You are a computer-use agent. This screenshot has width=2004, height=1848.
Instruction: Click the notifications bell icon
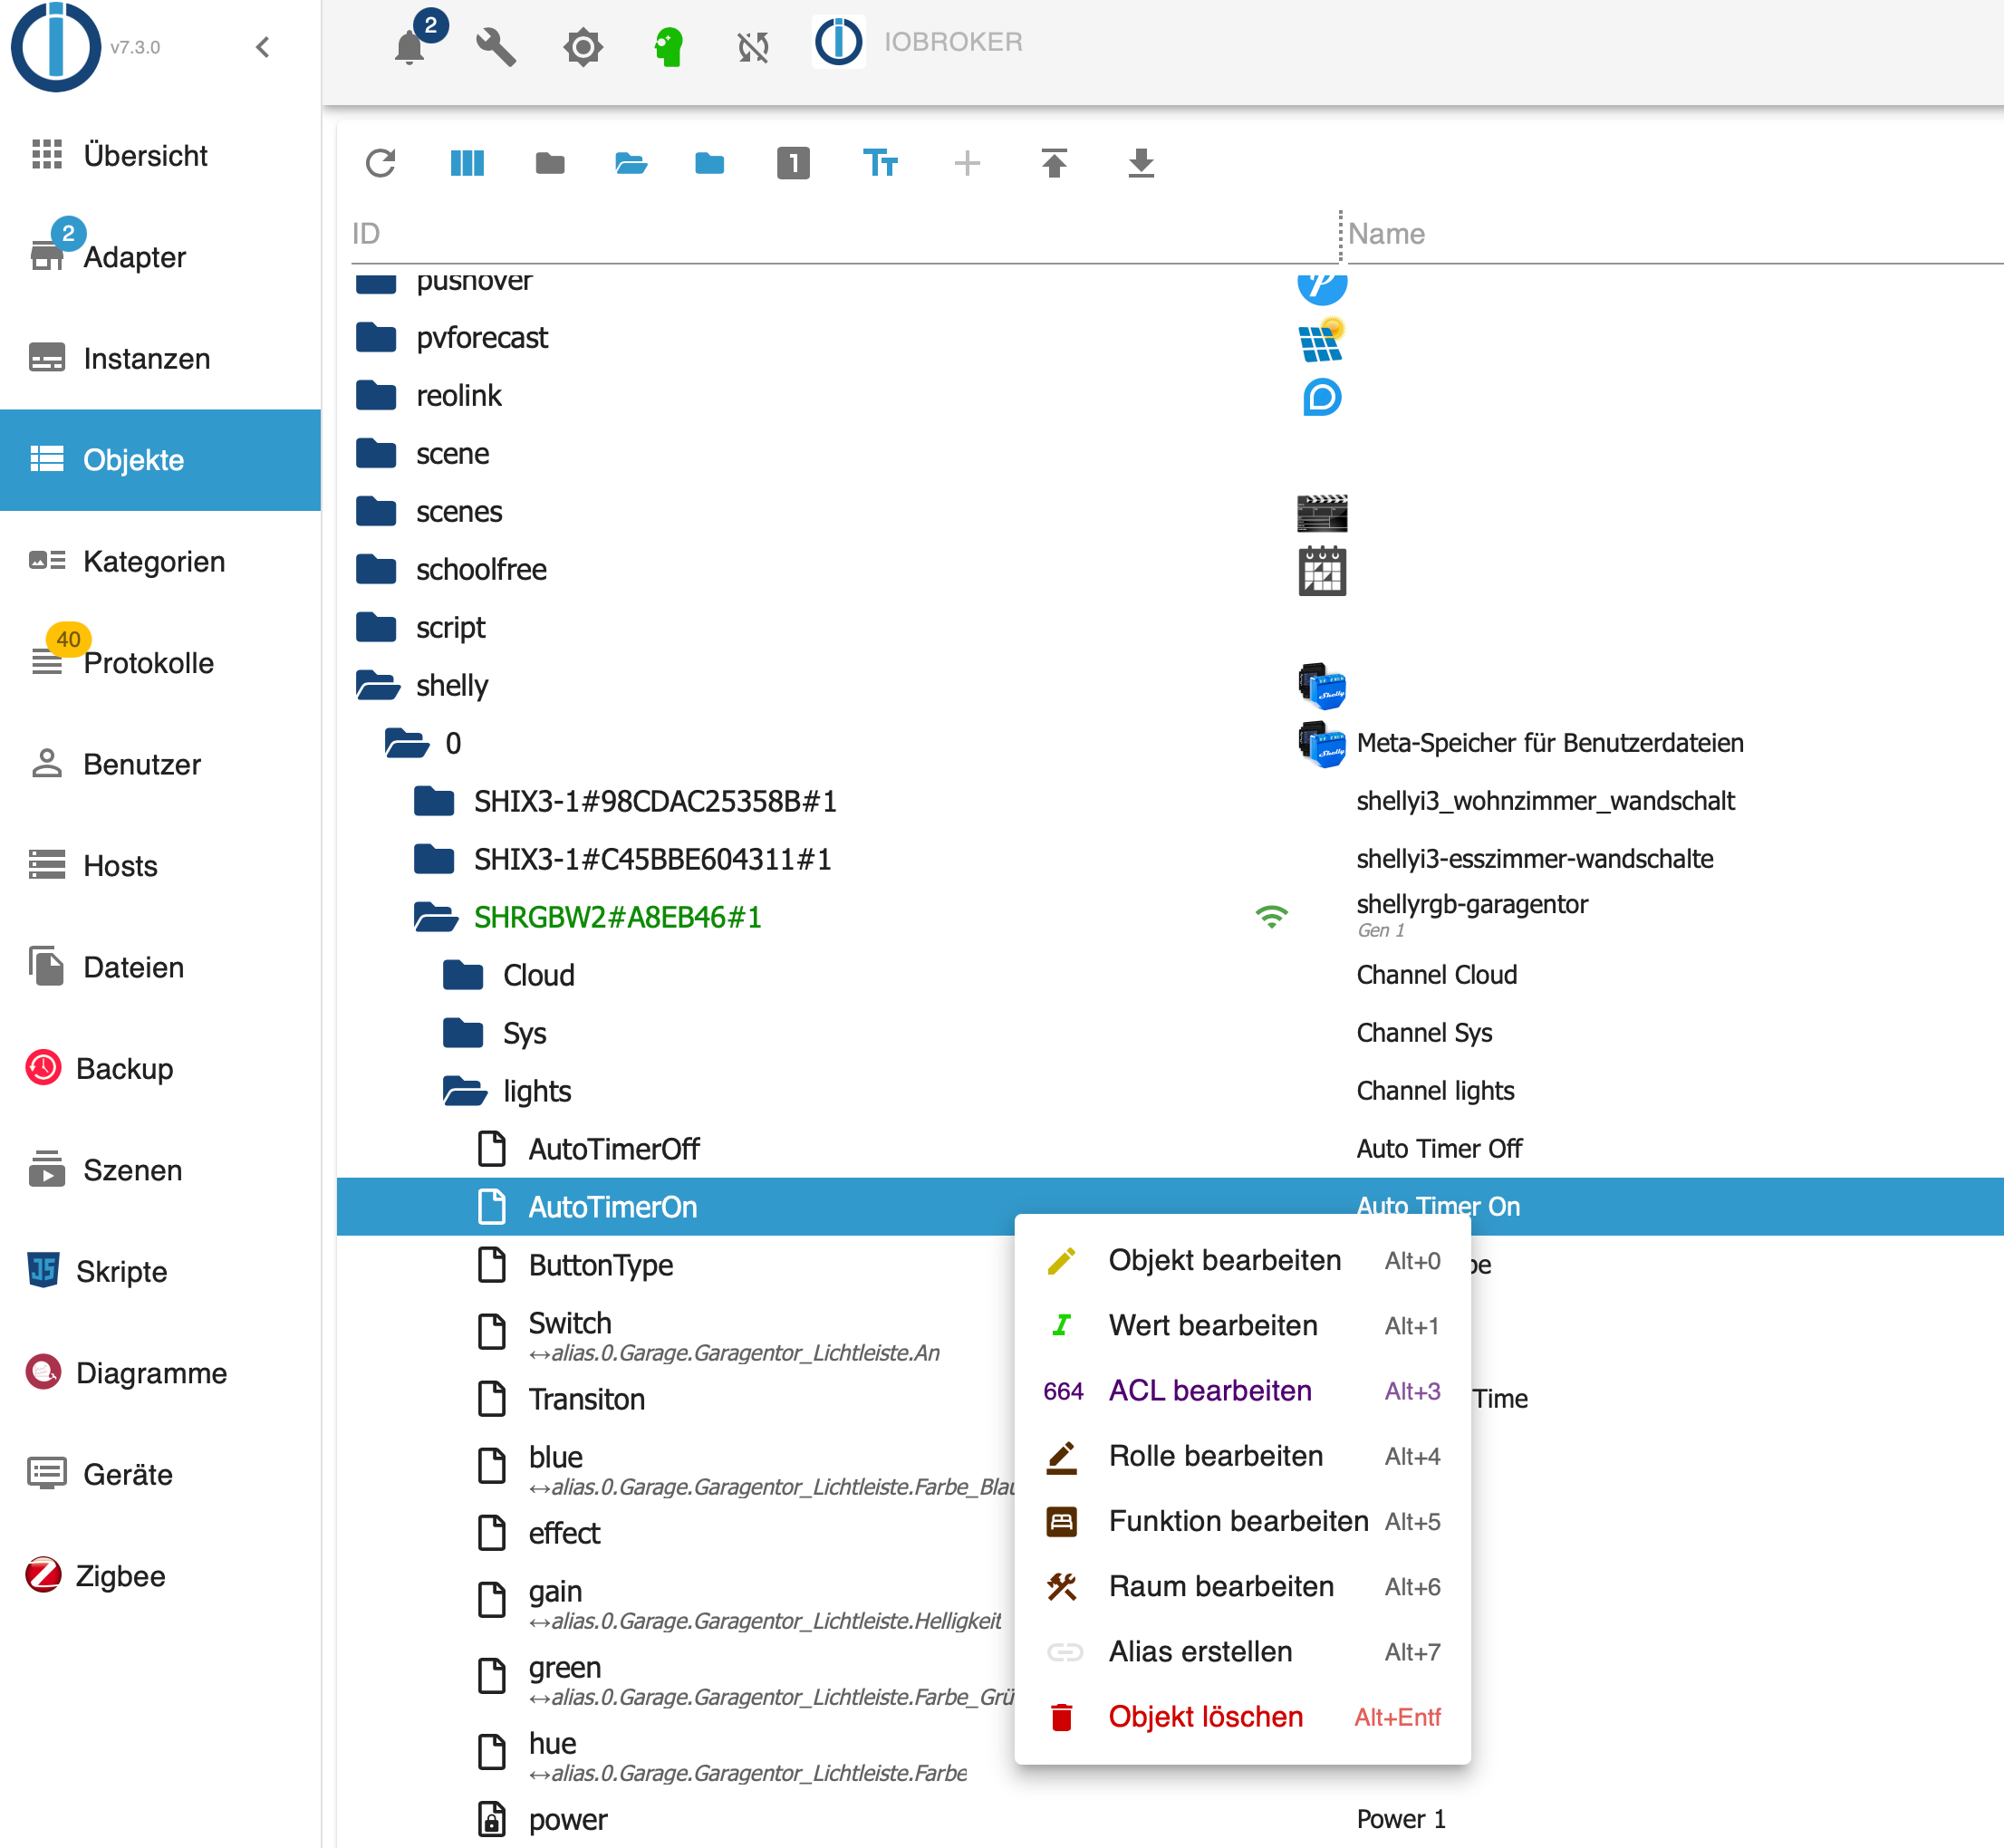pyautogui.click(x=409, y=46)
